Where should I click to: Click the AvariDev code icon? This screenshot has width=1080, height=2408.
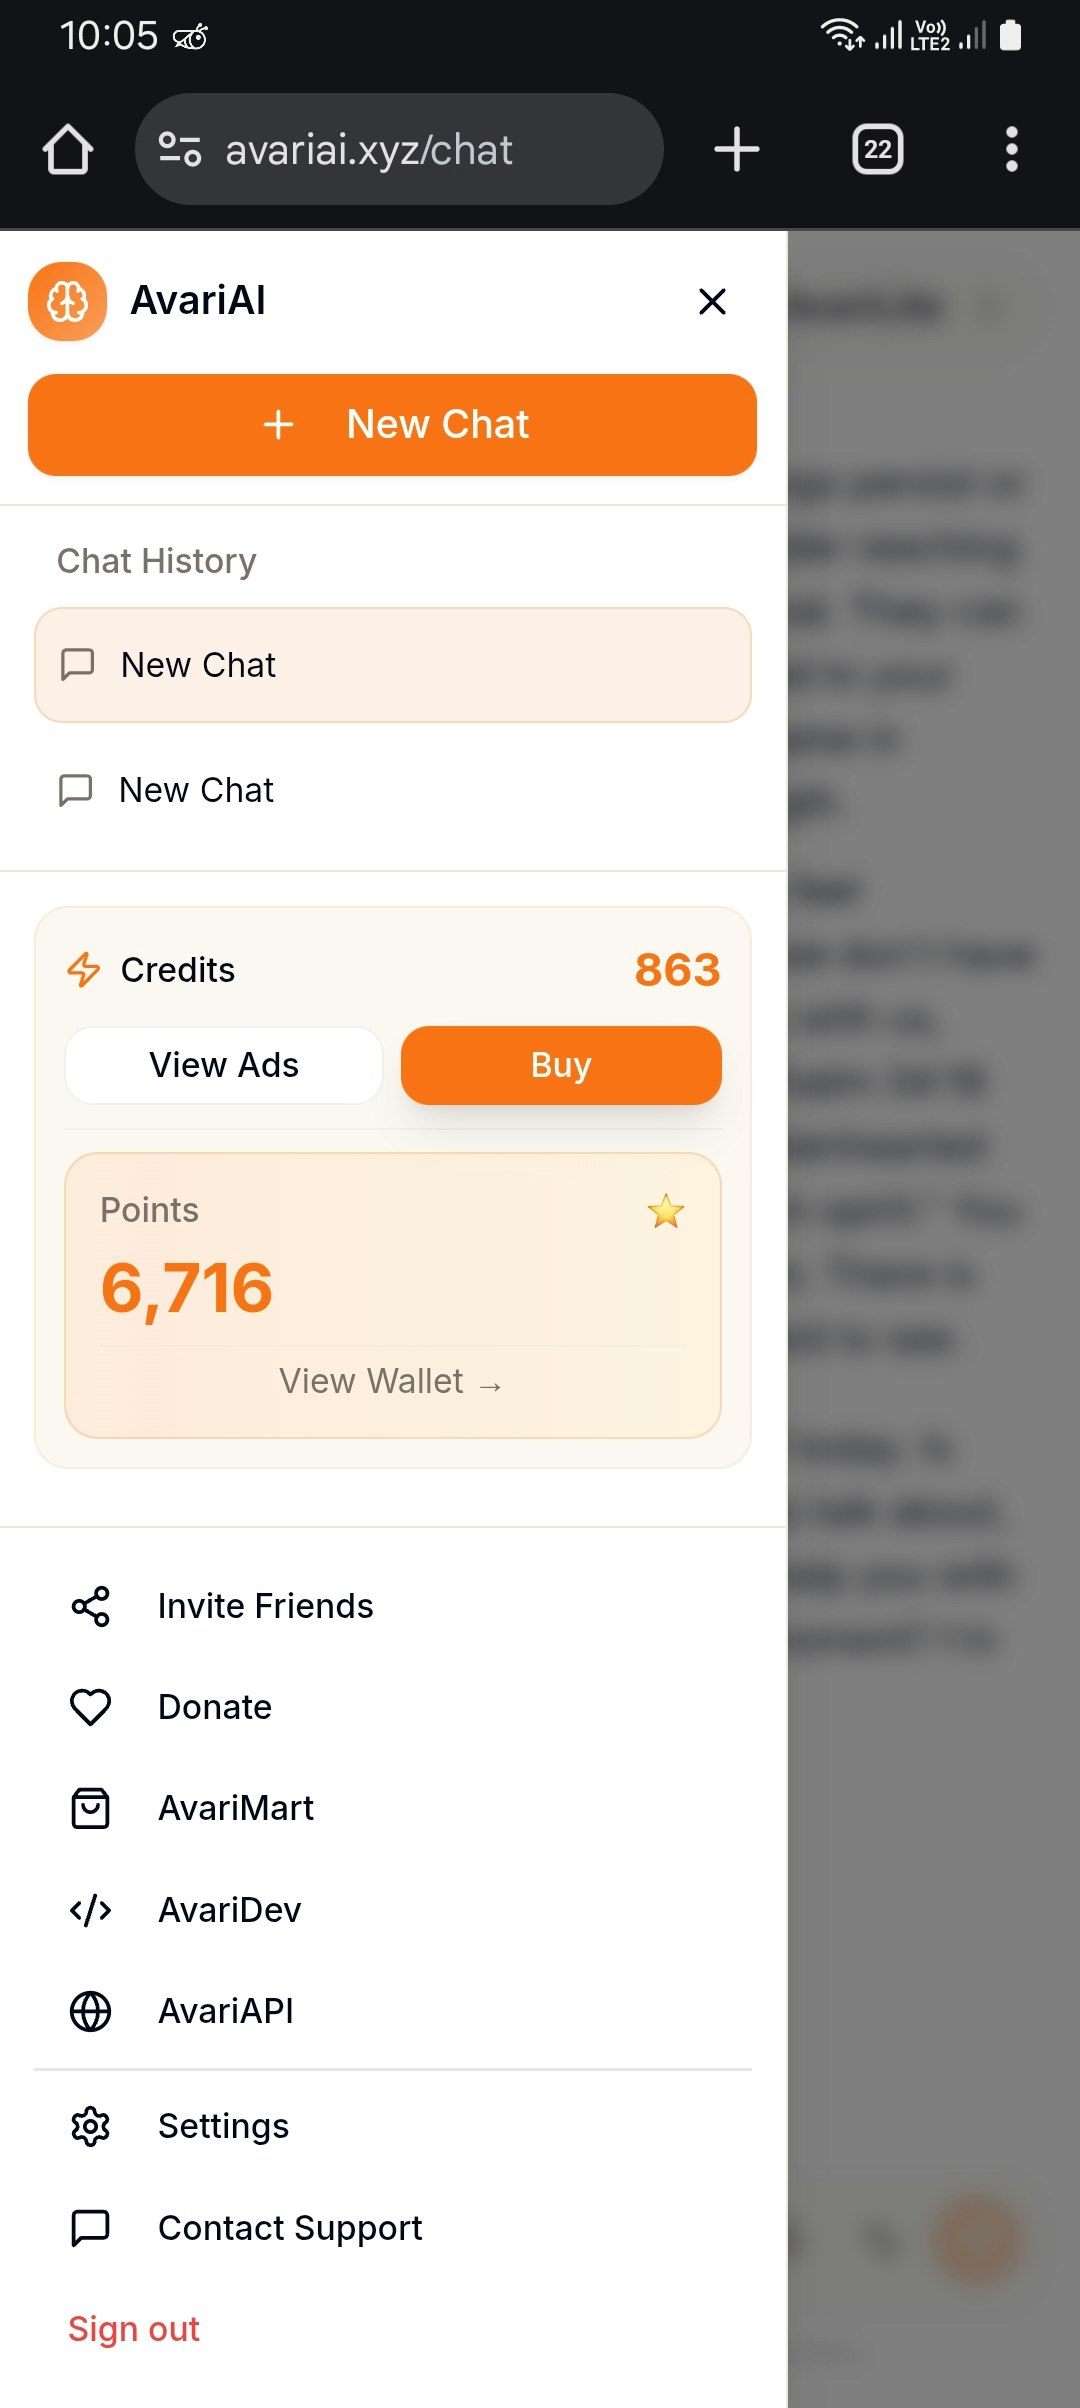pos(90,1910)
